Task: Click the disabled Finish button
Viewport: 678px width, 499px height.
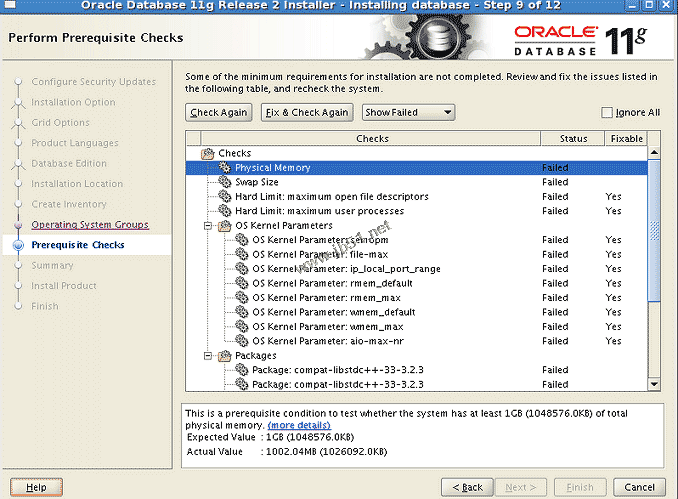Action: [580, 487]
